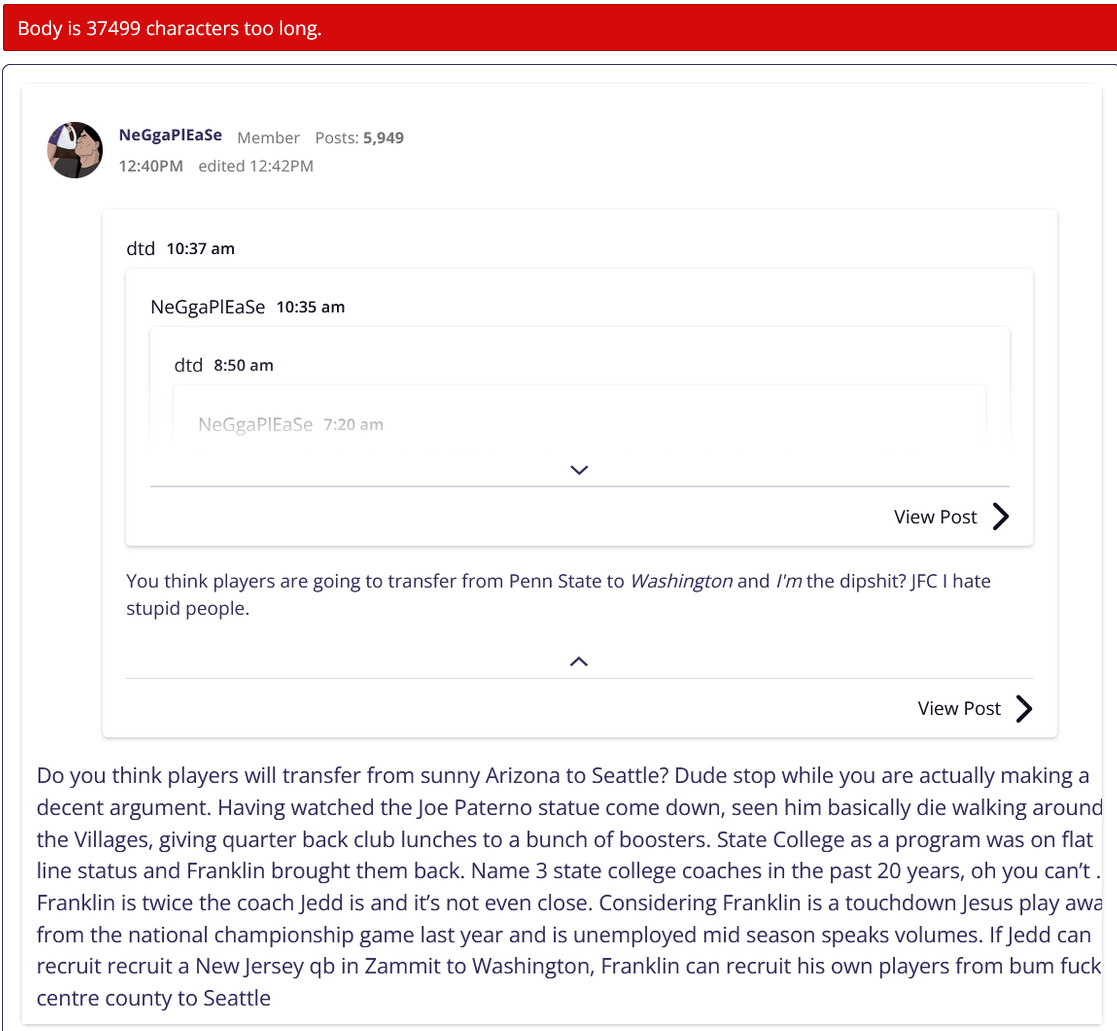Screen dimensions: 1117x1031
Task: Click the arrow icon beside the inner View Post
Action: [x=1000, y=517]
